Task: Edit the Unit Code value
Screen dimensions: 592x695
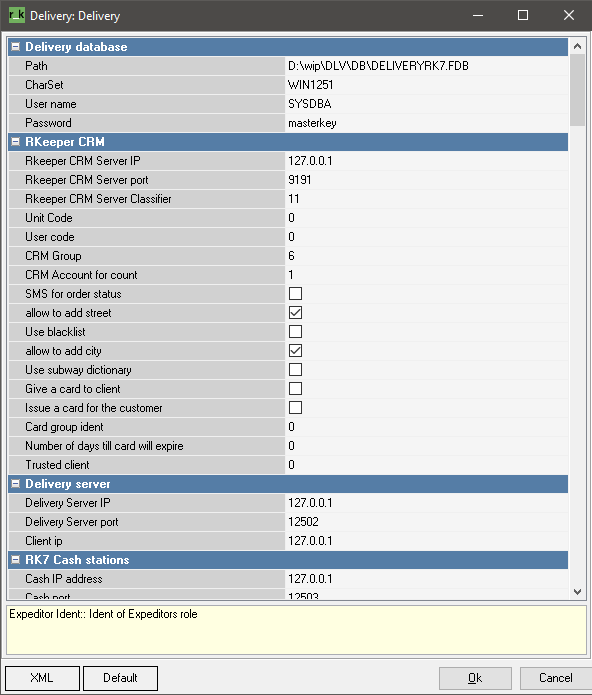Action: click(x=426, y=218)
